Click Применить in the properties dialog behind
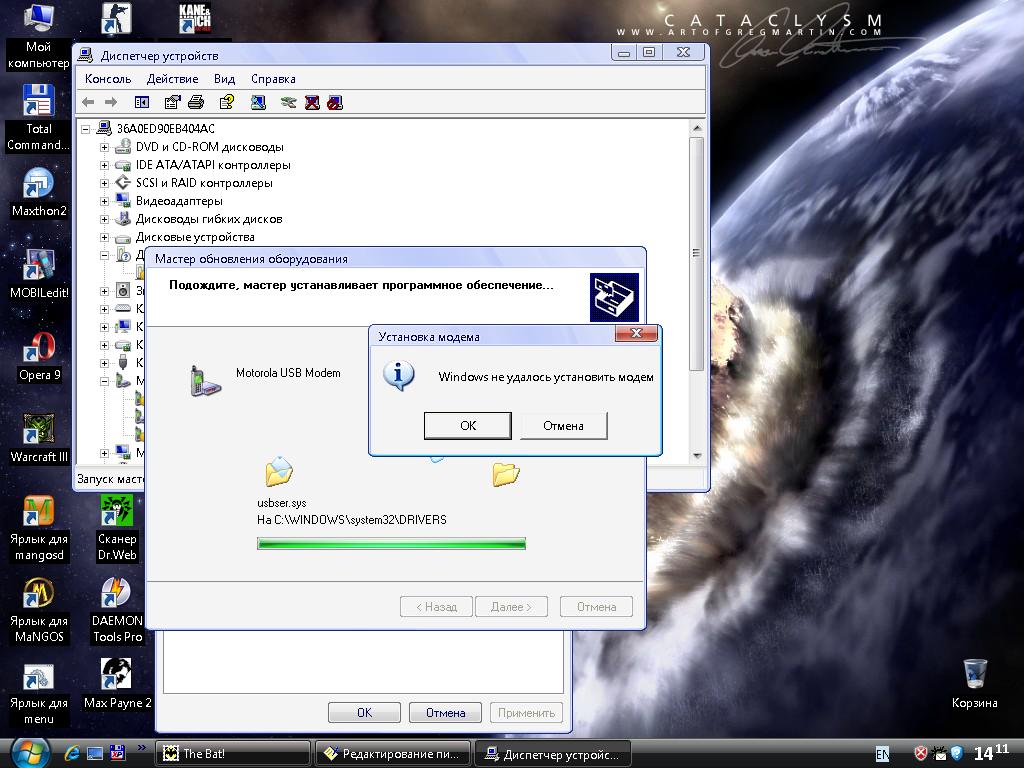 pos(526,712)
